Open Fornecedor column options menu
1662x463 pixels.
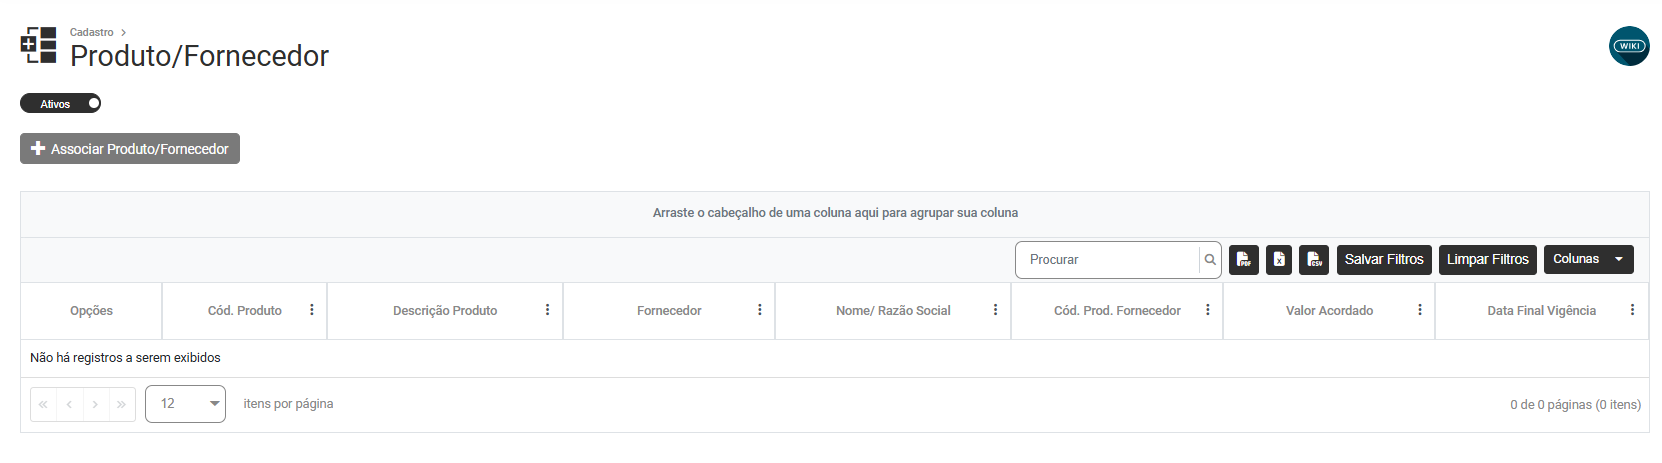click(760, 310)
